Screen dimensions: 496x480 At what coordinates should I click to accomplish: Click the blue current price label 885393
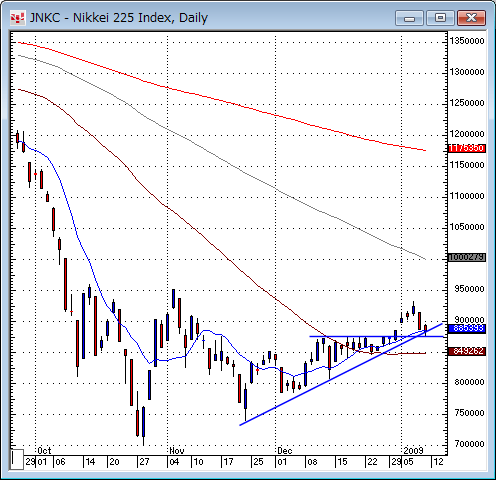(467, 328)
